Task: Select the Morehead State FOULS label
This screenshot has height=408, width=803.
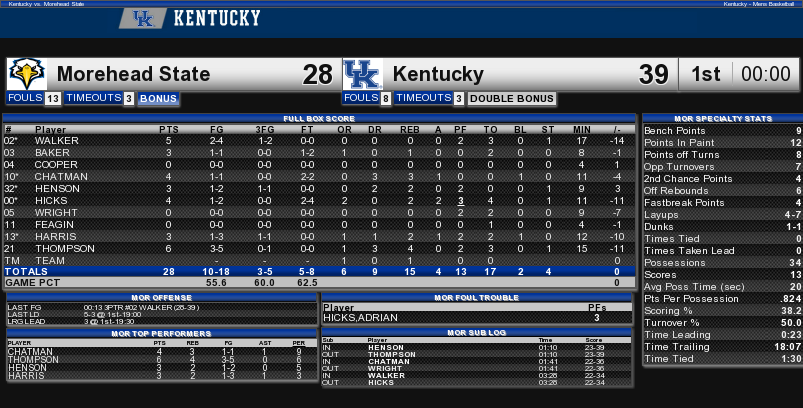Action: (x=25, y=99)
